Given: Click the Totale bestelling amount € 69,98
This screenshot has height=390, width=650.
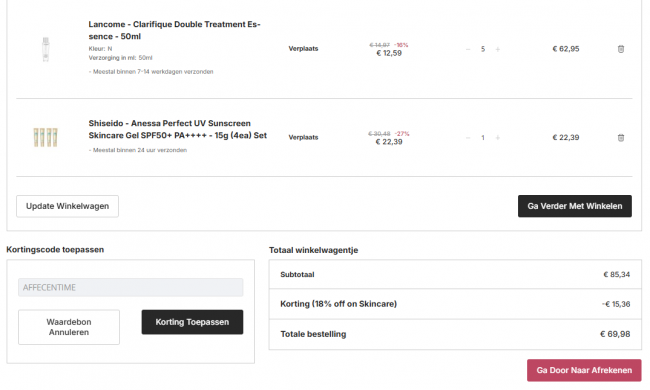Looking at the screenshot, I should (x=615, y=334).
